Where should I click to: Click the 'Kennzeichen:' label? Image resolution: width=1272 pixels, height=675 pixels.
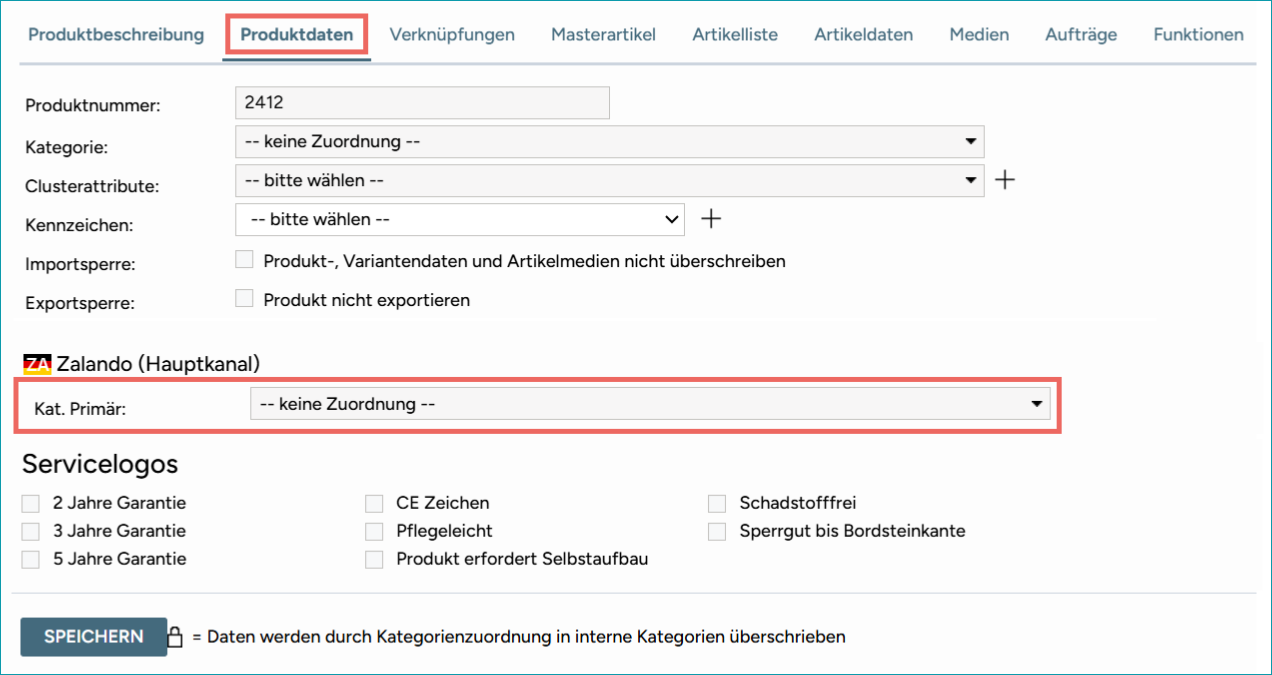click(79, 225)
